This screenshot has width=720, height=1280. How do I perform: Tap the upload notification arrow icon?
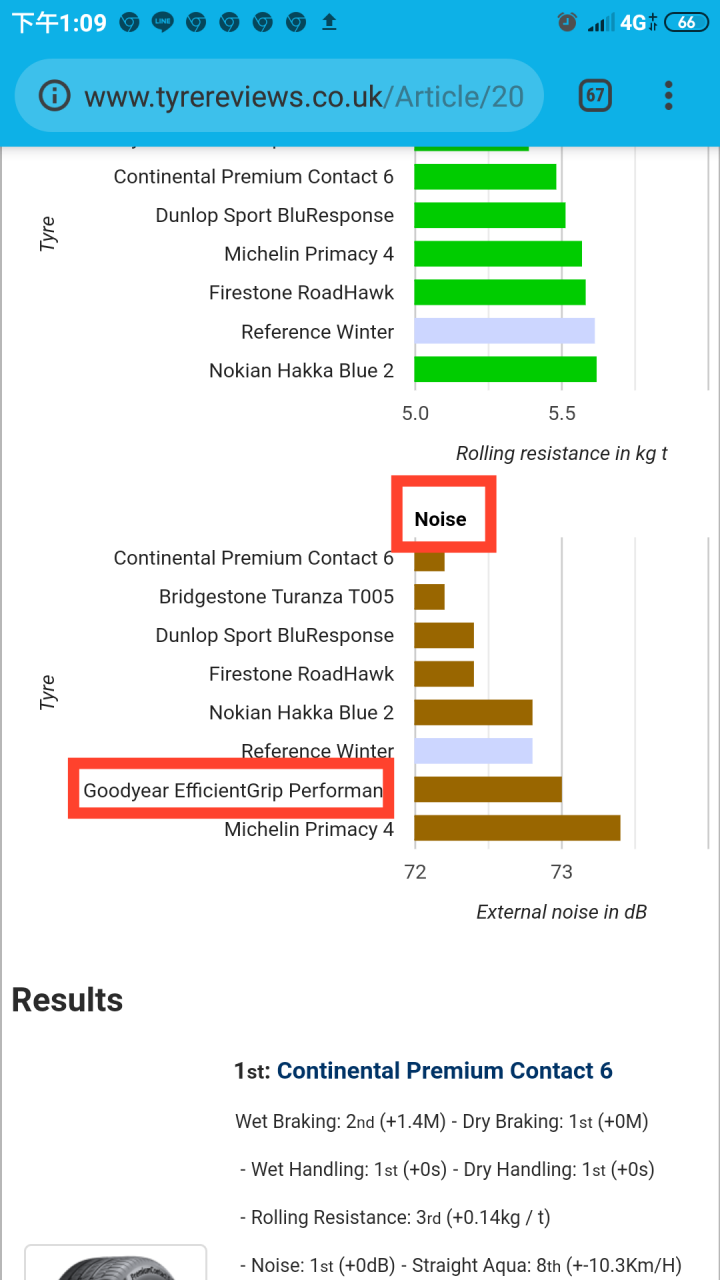(329, 22)
